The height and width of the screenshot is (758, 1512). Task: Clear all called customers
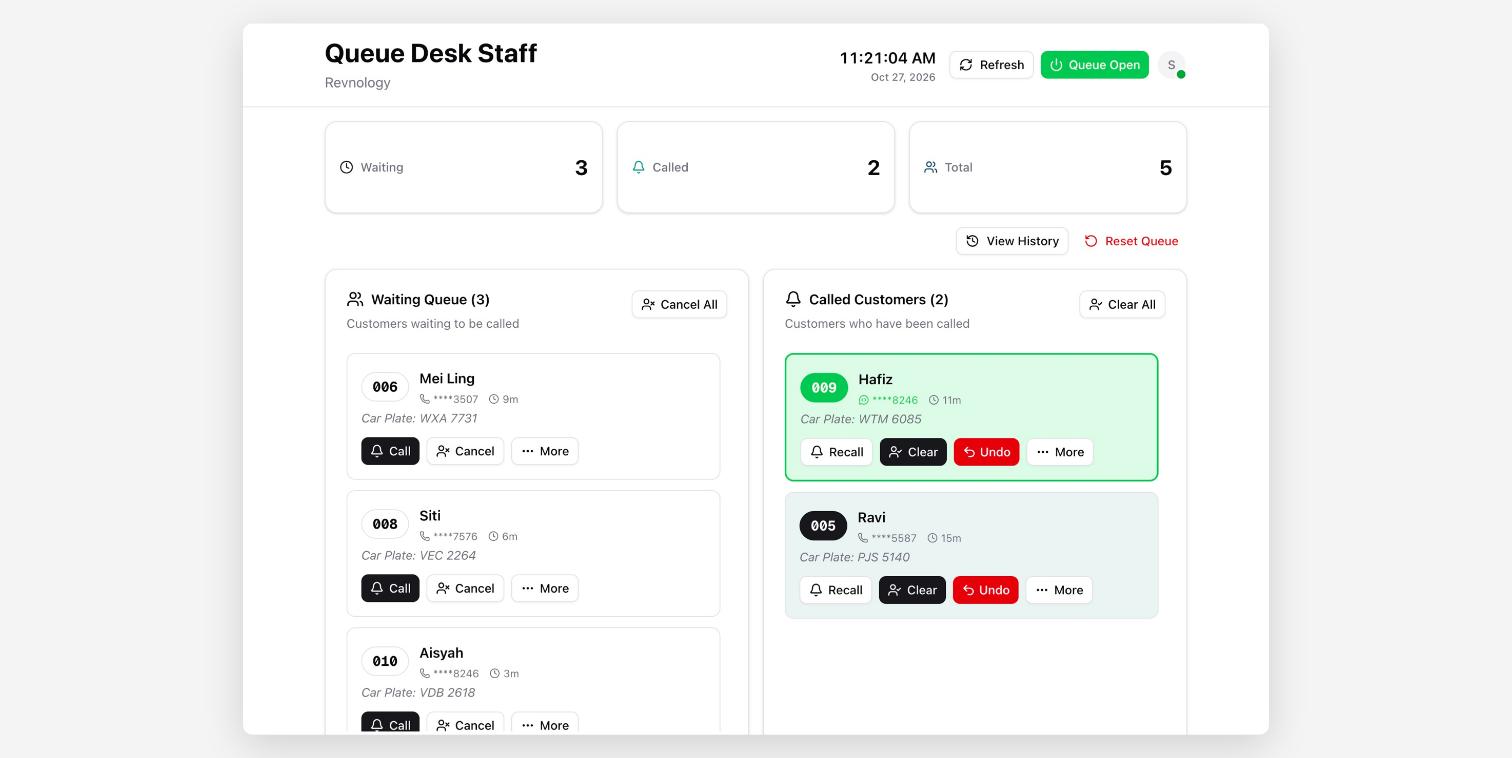click(x=1122, y=305)
